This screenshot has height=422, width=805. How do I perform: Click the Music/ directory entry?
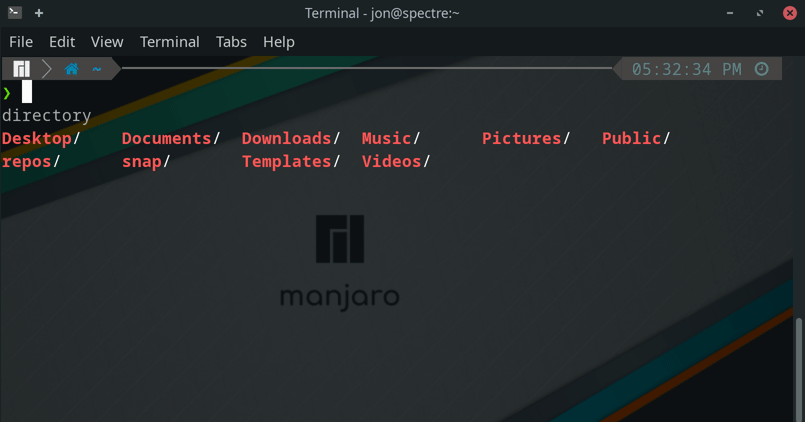click(x=391, y=139)
